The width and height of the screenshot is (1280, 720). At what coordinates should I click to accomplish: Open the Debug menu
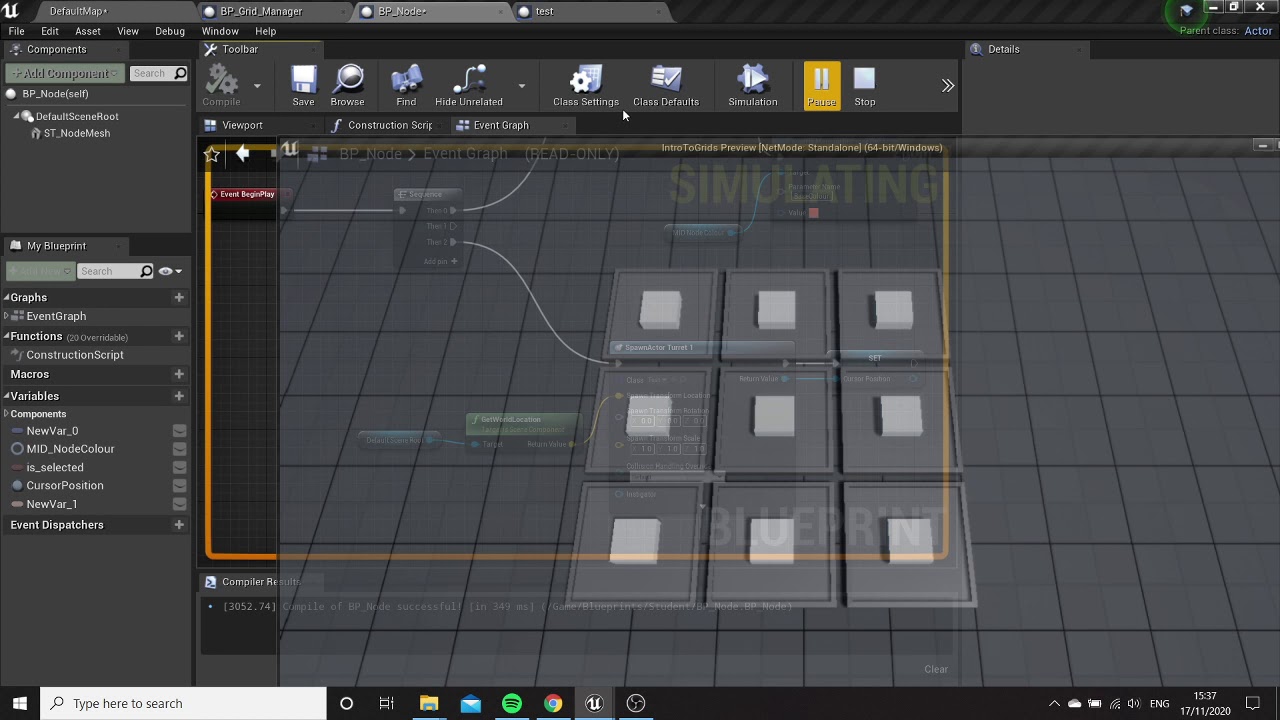pos(170,31)
